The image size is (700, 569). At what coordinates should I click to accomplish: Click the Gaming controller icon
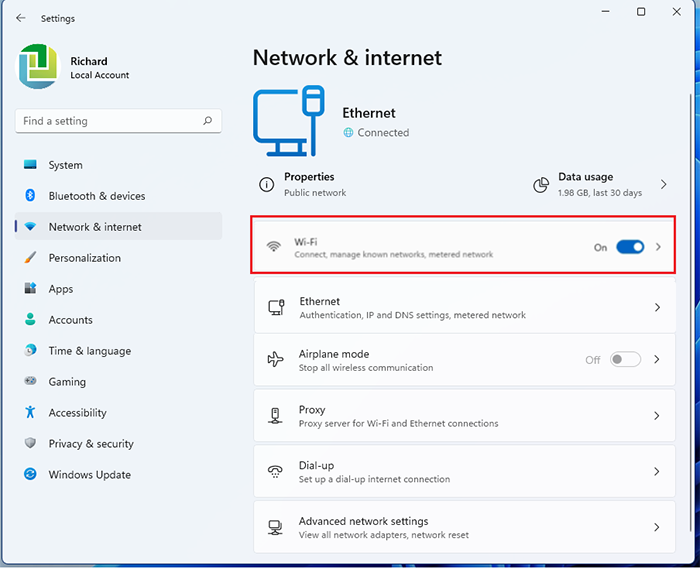point(30,381)
